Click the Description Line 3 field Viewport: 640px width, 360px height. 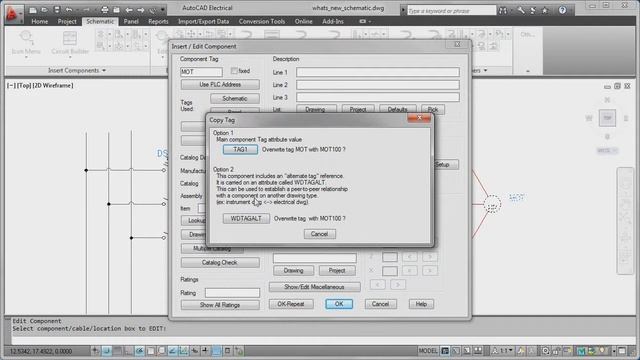tap(378, 98)
